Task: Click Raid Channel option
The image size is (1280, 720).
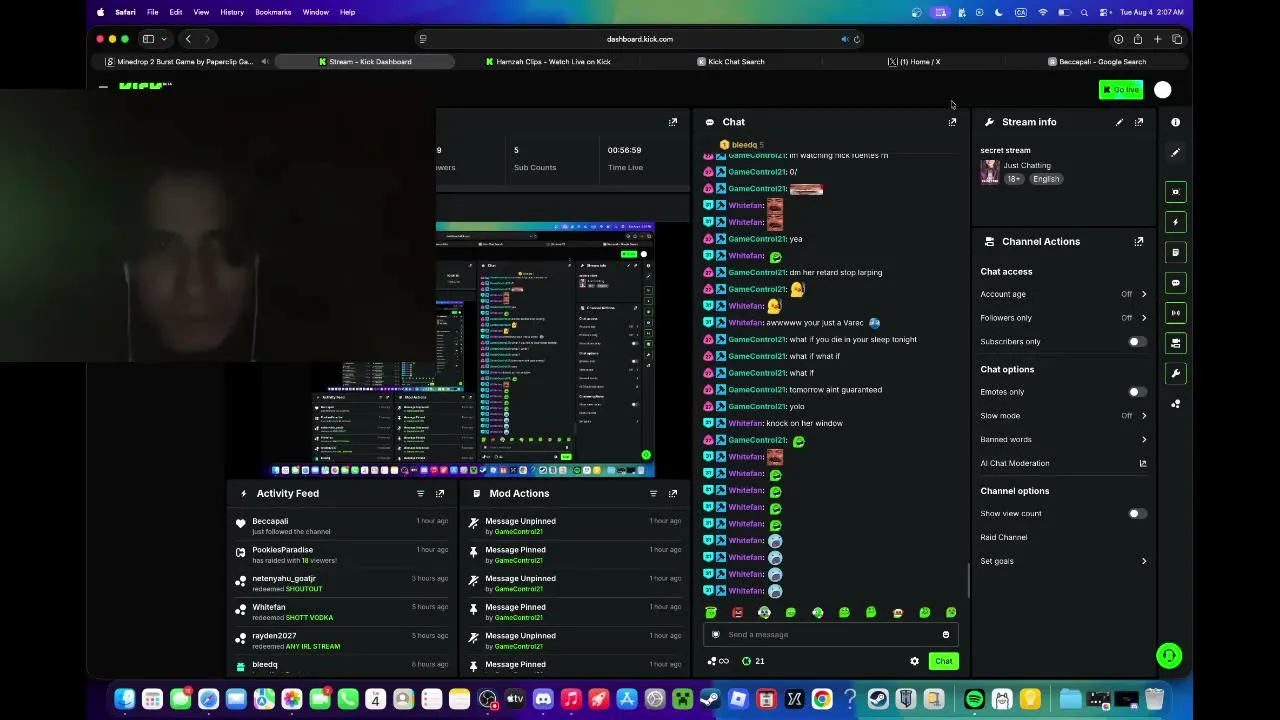Action: coord(1004,538)
